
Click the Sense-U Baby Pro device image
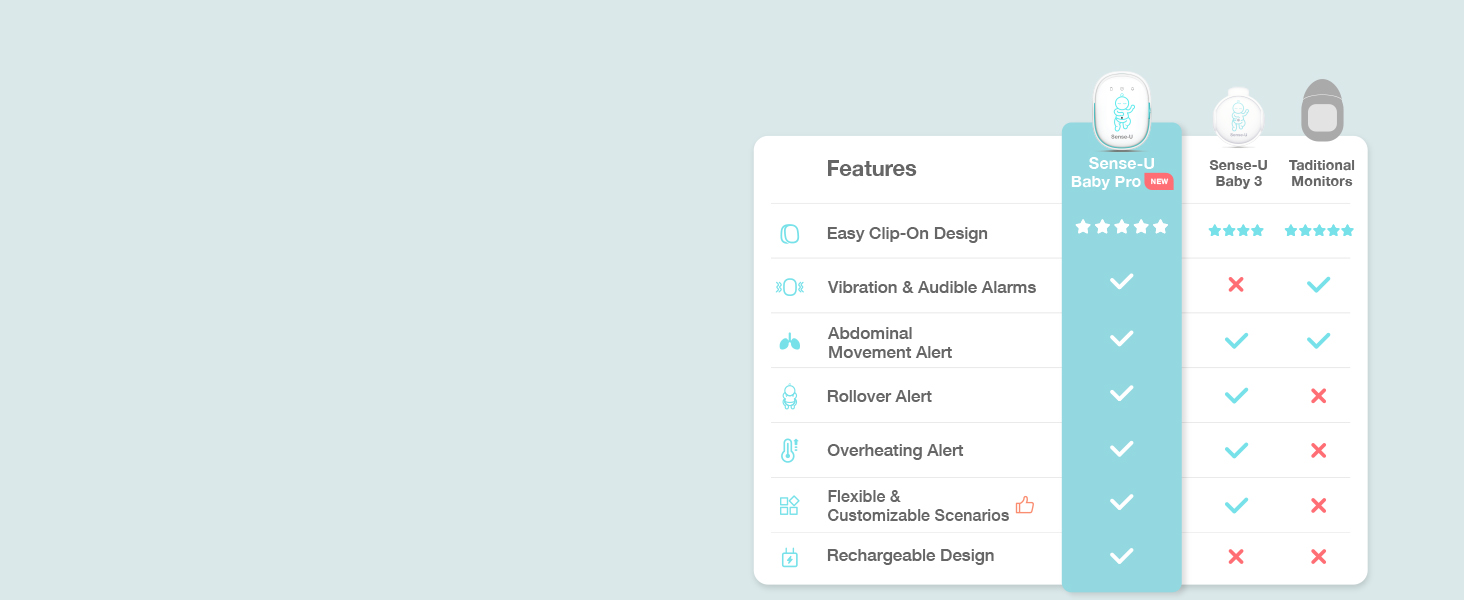click(x=1122, y=110)
